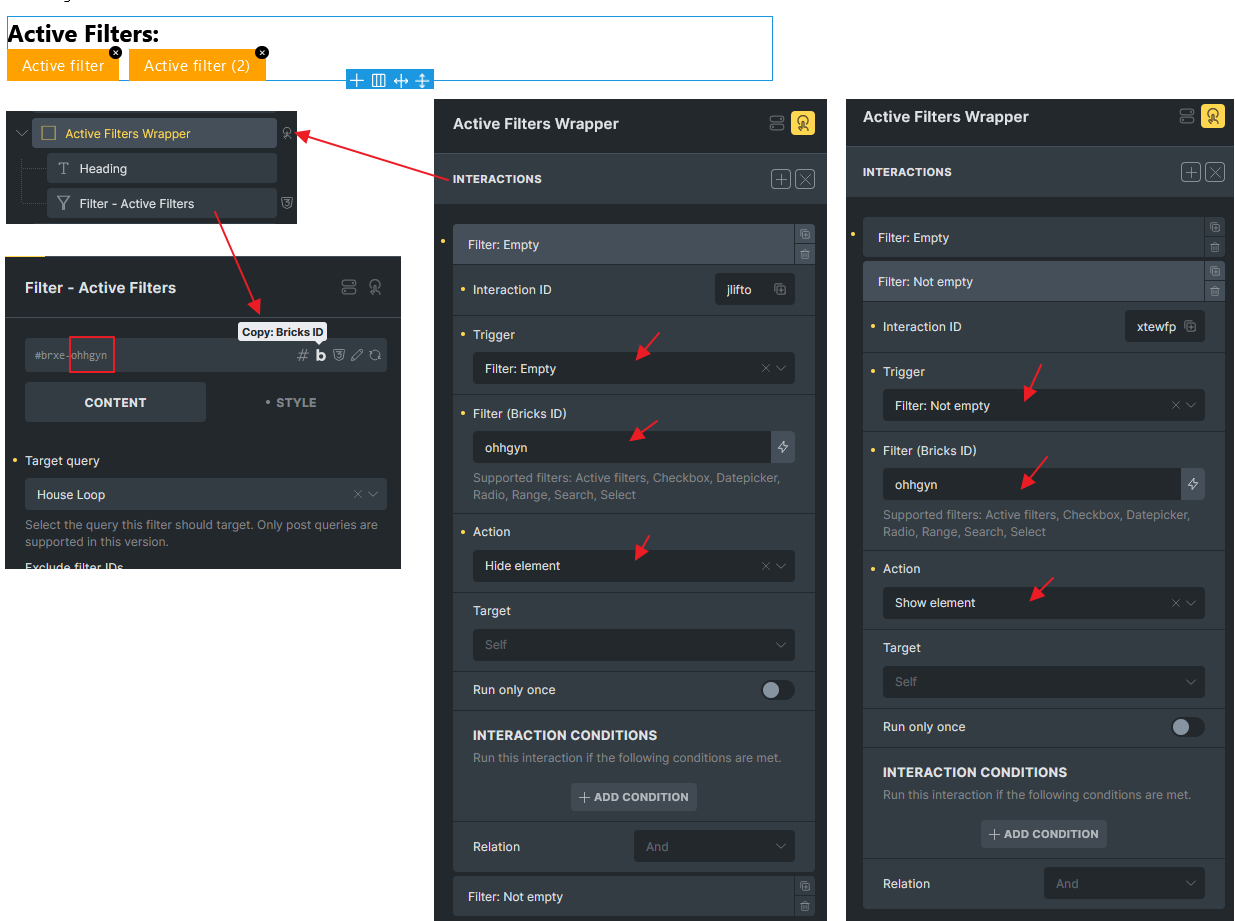The width and height of the screenshot is (1235, 921).
Task: Copy the interaction ID jlifto
Action: click(x=780, y=290)
